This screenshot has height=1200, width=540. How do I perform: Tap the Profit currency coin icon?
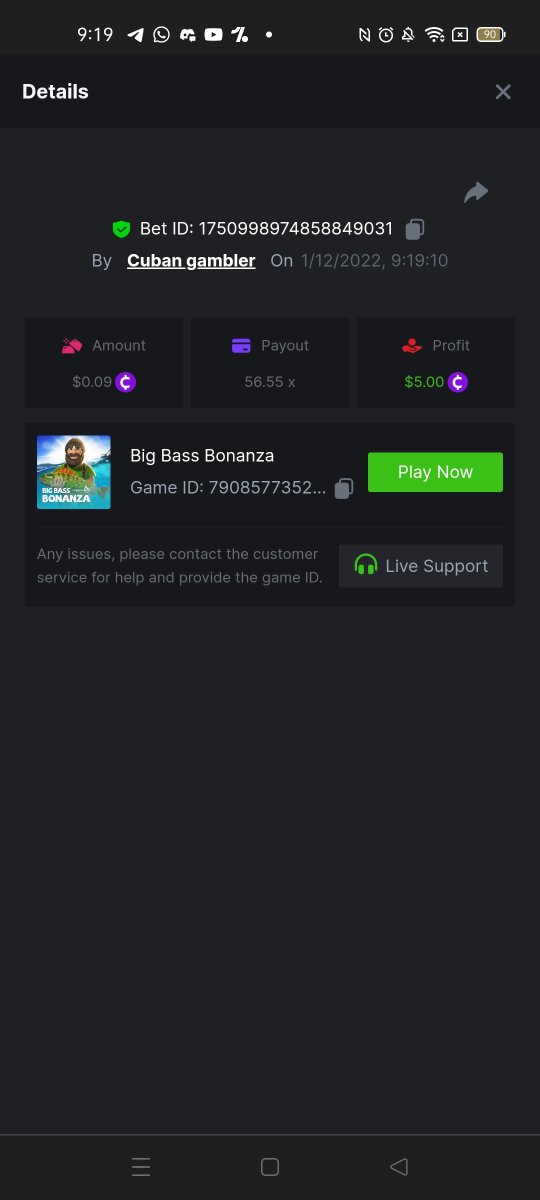pyautogui.click(x=457, y=381)
